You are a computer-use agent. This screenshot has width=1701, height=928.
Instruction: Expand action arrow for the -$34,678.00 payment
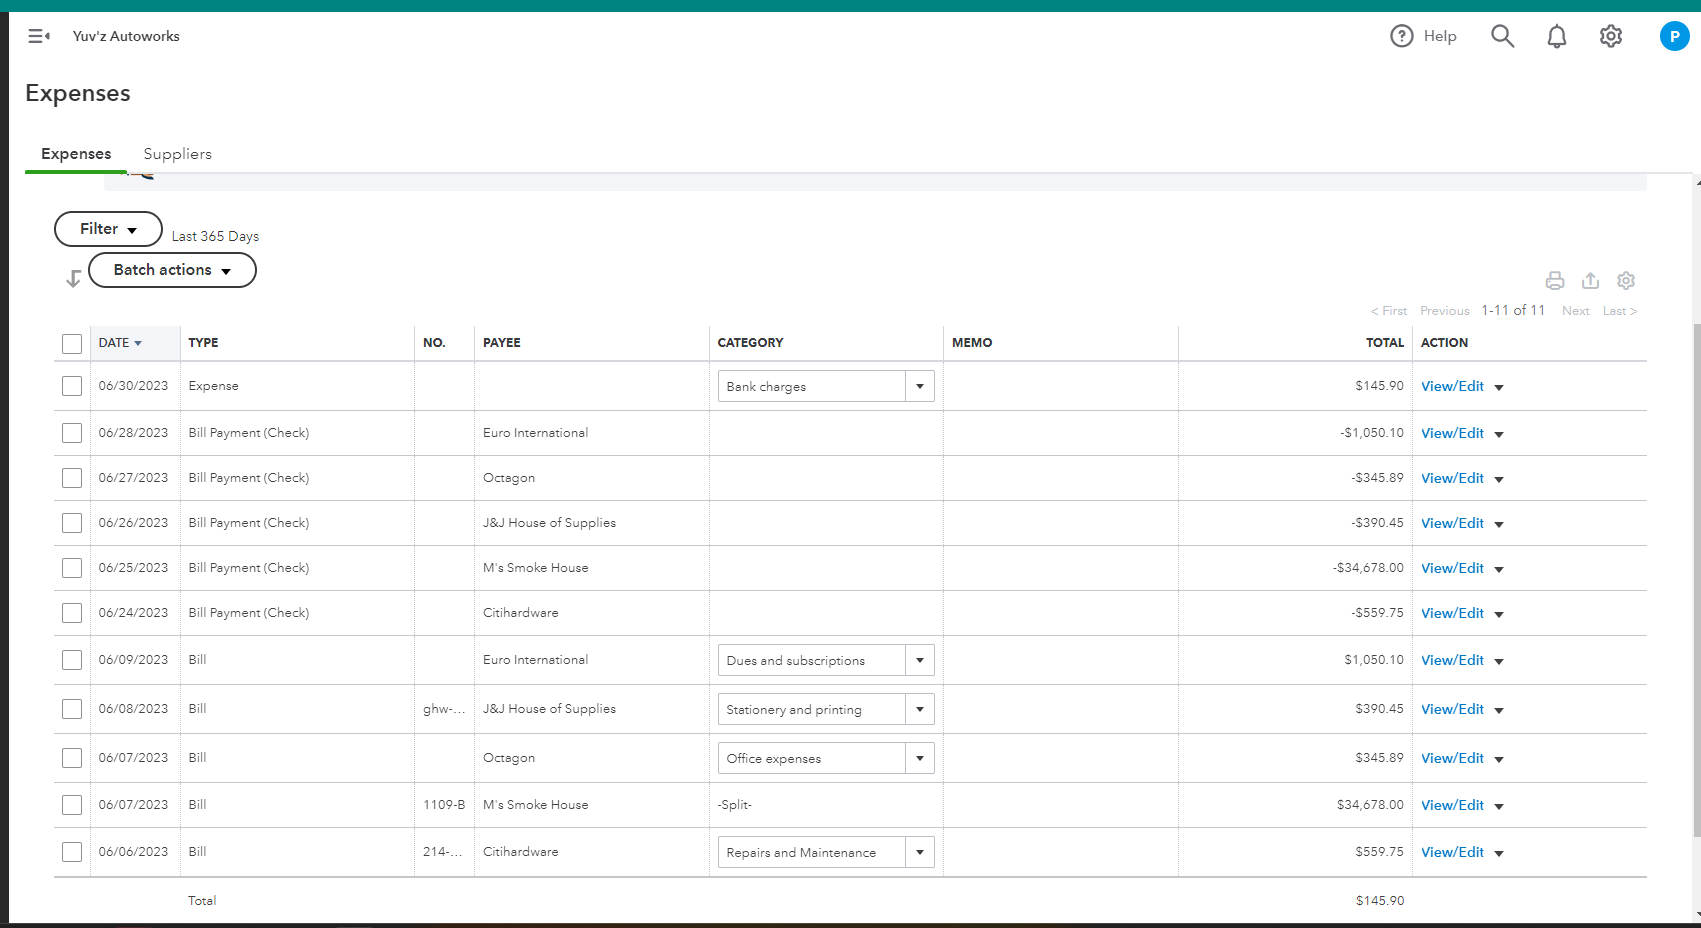(x=1499, y=570)
